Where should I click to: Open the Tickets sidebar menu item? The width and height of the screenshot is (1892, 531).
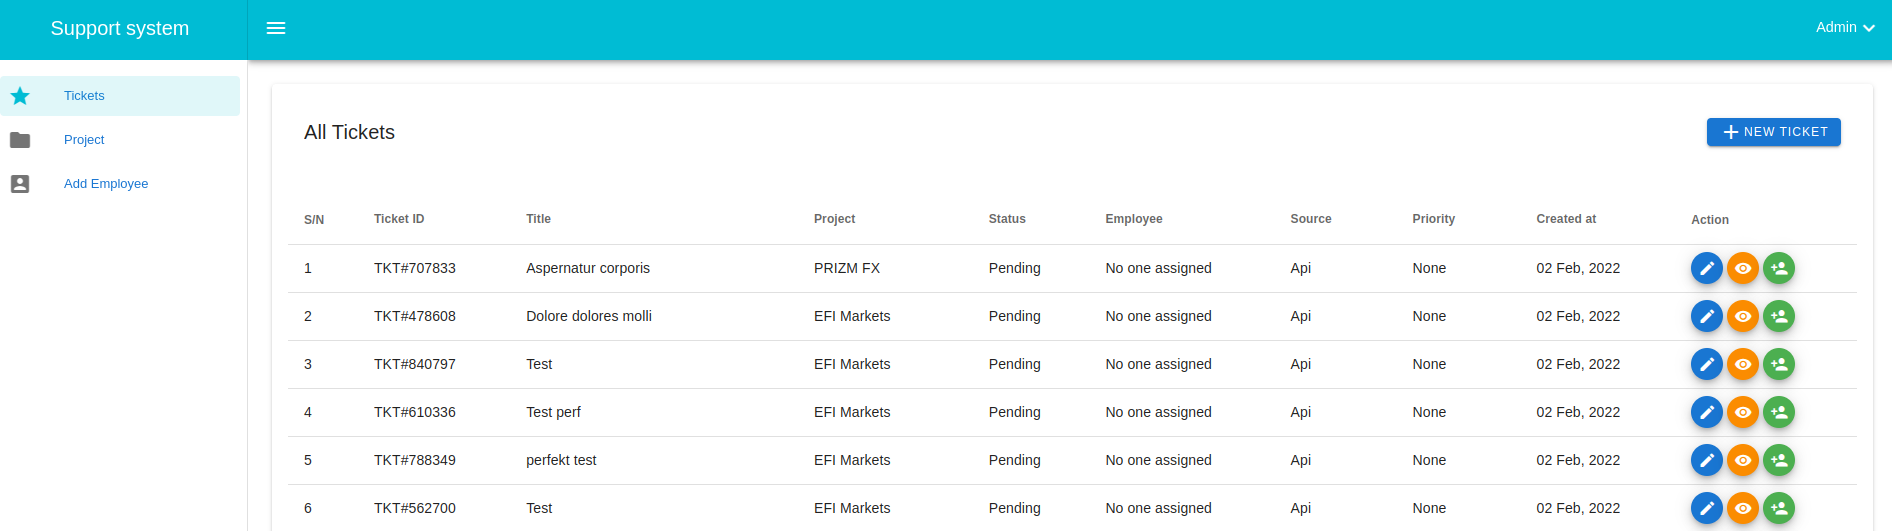(x=84, y=96)
